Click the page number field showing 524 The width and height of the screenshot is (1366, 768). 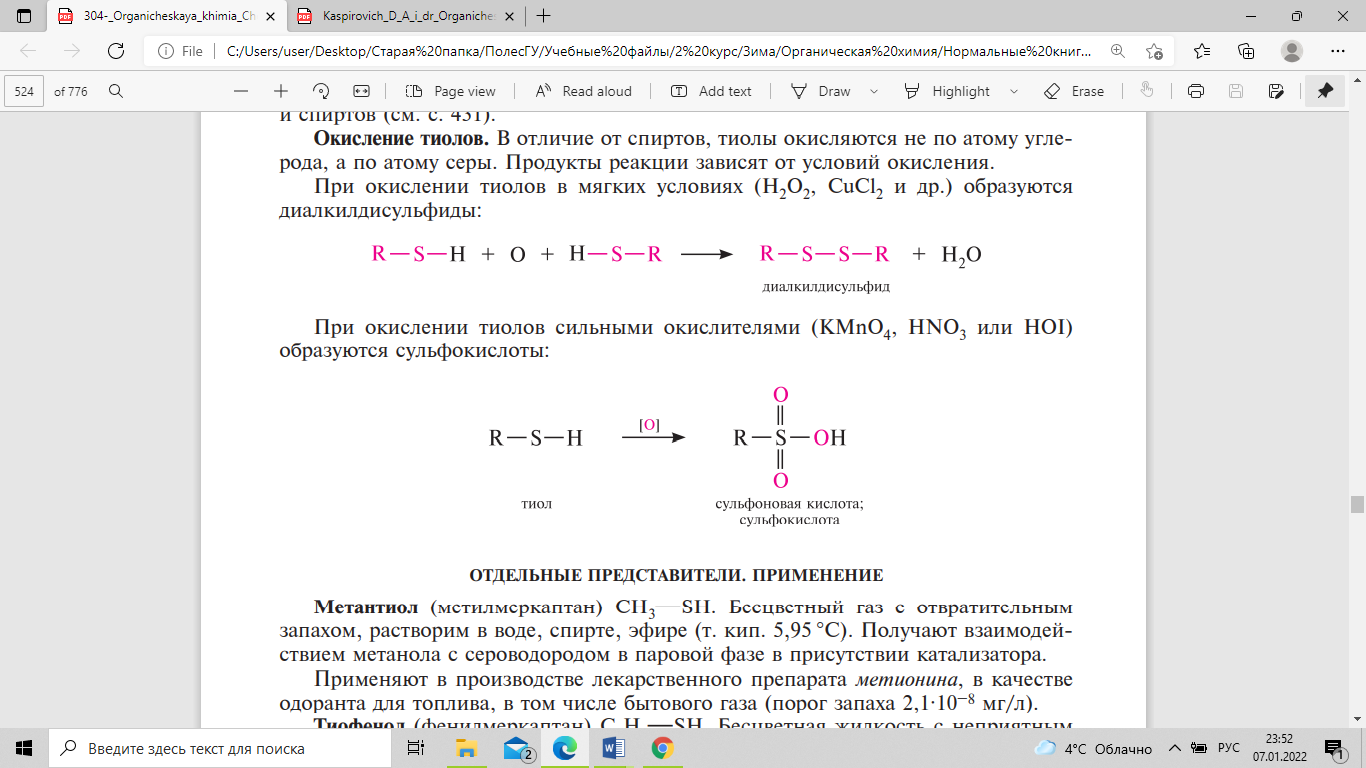[25, 91]
